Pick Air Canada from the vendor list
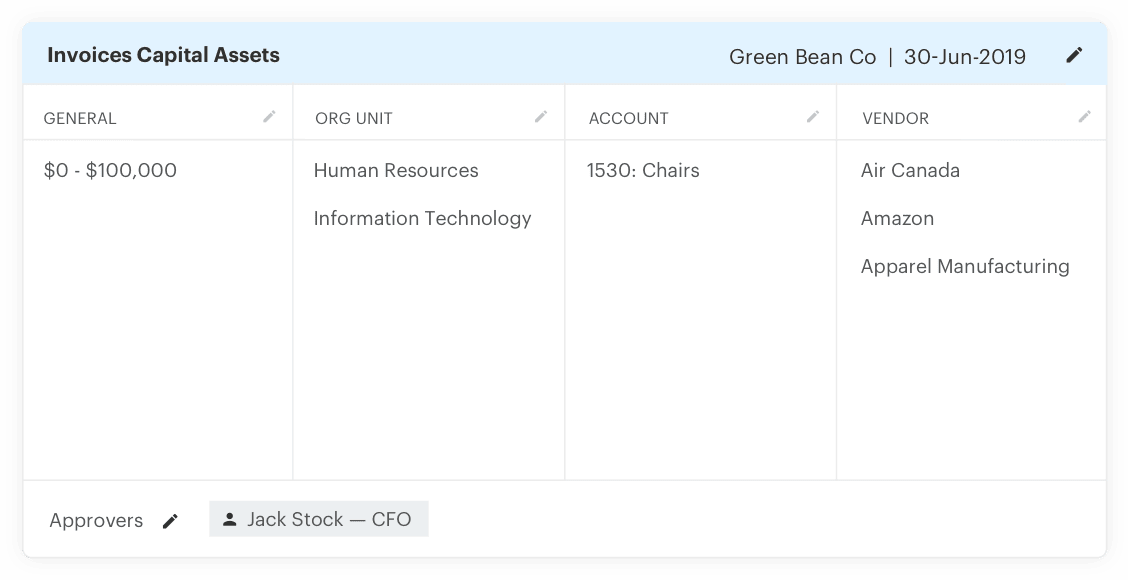1128x580 pixels. point(911,170)
